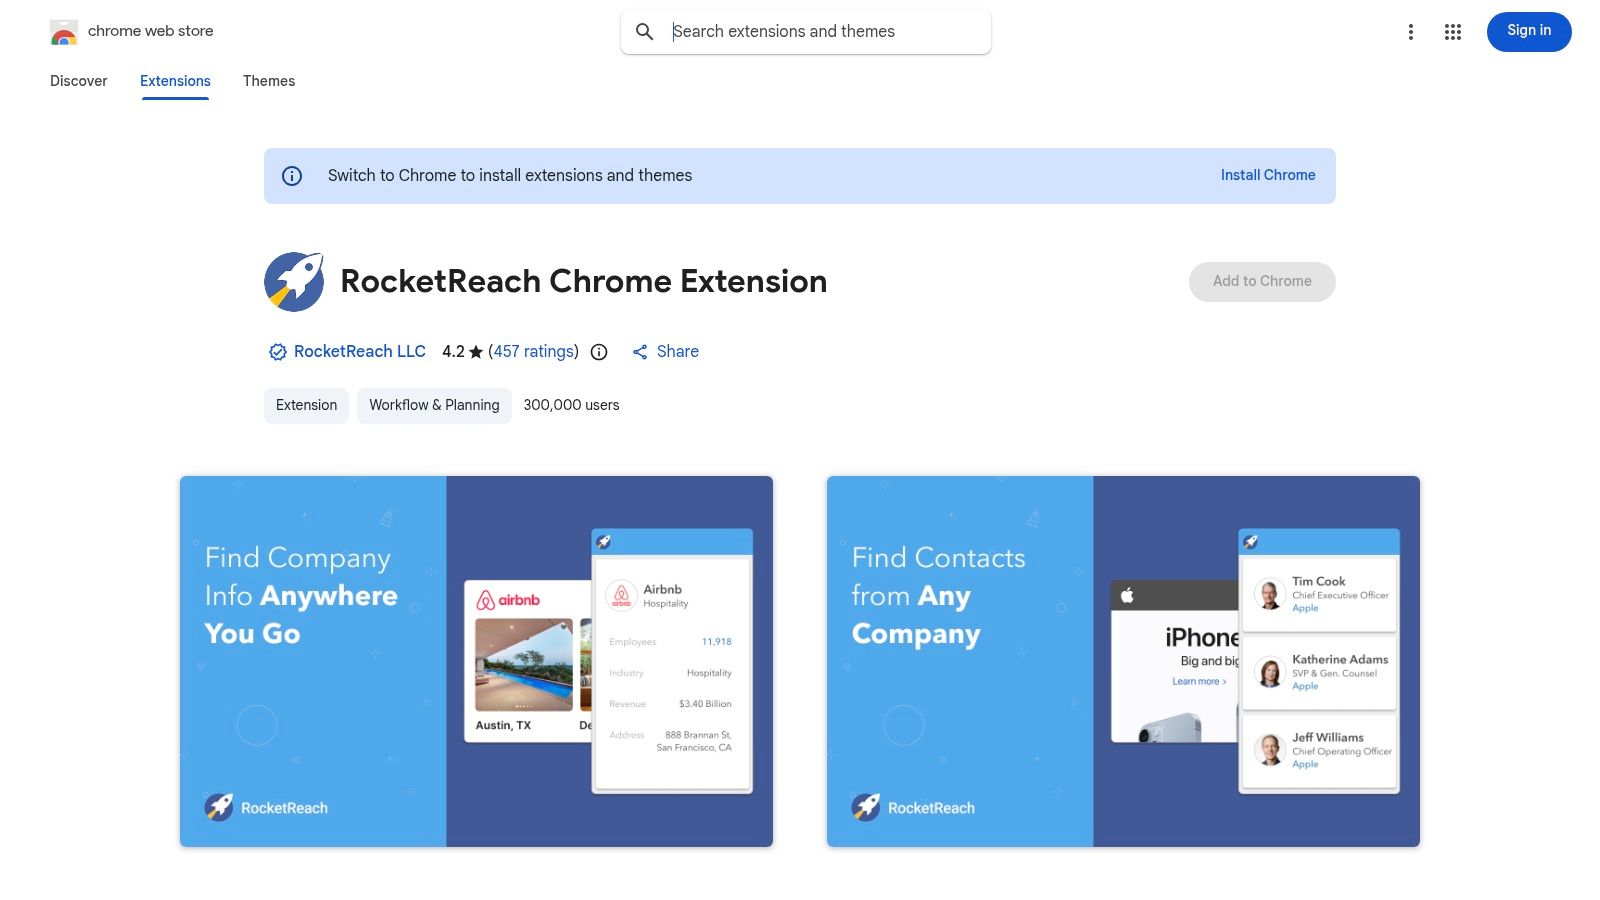Viewport: 1600px width, 900px height.
Task: Open the Find Contacts from Any Company screenshot
Action: [x=1123, y=662]
